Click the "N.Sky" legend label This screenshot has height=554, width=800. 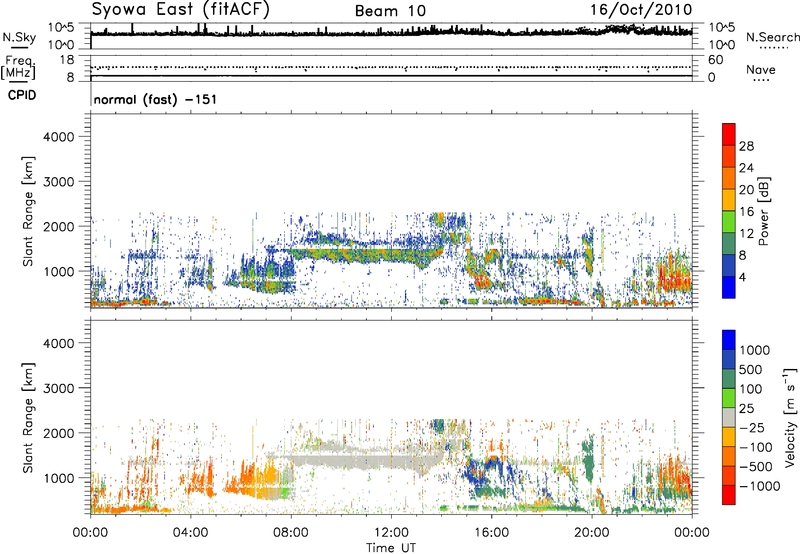tap(19, 37)
